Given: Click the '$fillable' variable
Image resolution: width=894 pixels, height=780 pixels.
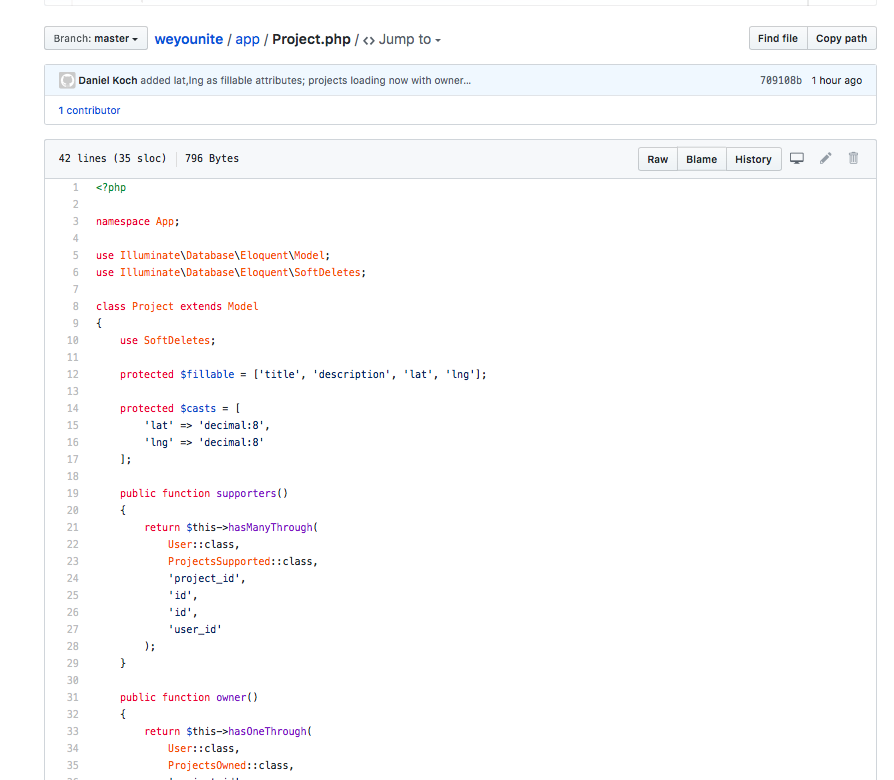Looking at the screenshot, I should (x=207, y=374).
